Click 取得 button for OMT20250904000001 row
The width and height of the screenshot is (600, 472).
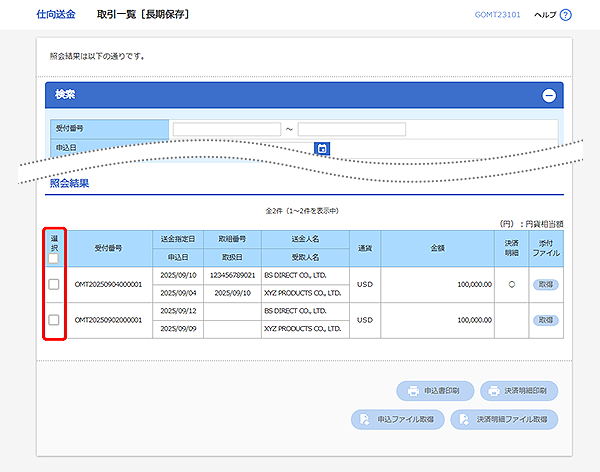coord(546,284)
